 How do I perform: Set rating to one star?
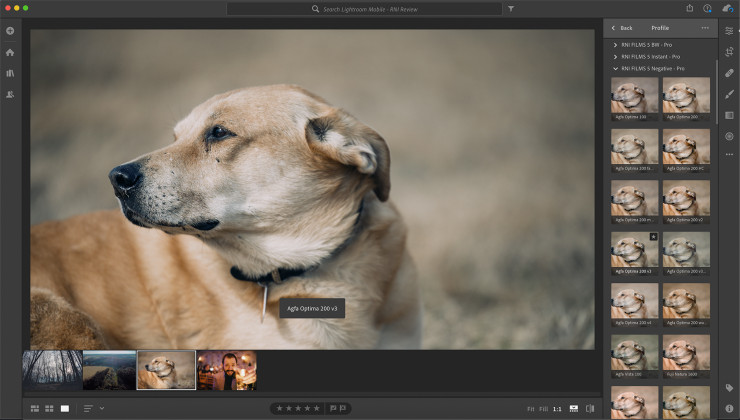(x=279, y=408)
